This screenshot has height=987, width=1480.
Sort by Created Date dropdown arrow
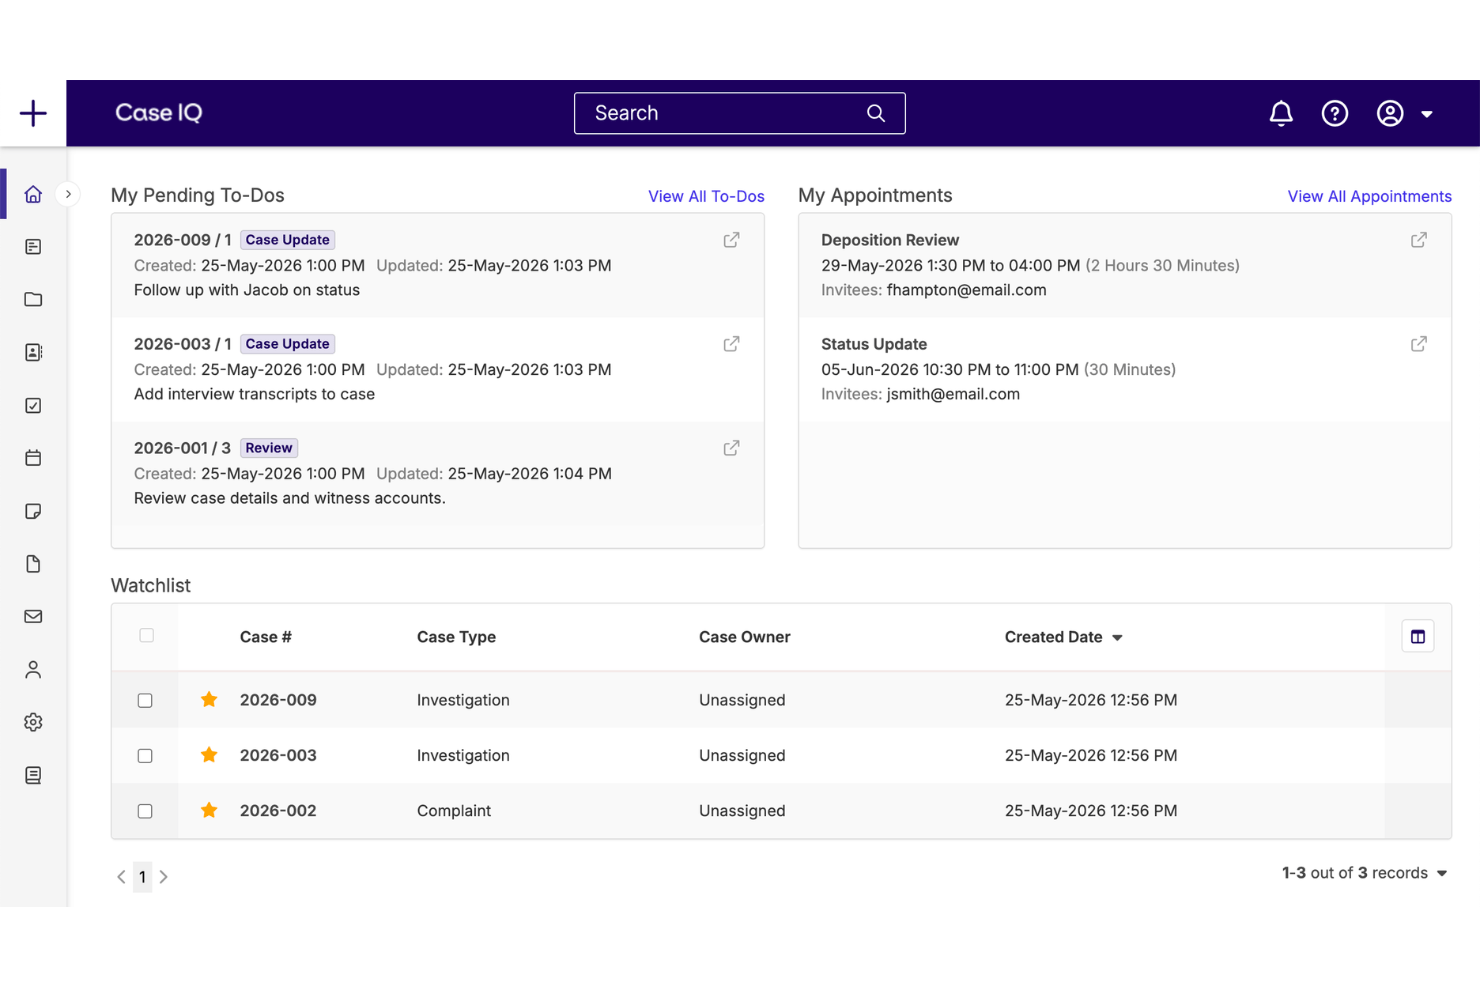(1117, 638)
